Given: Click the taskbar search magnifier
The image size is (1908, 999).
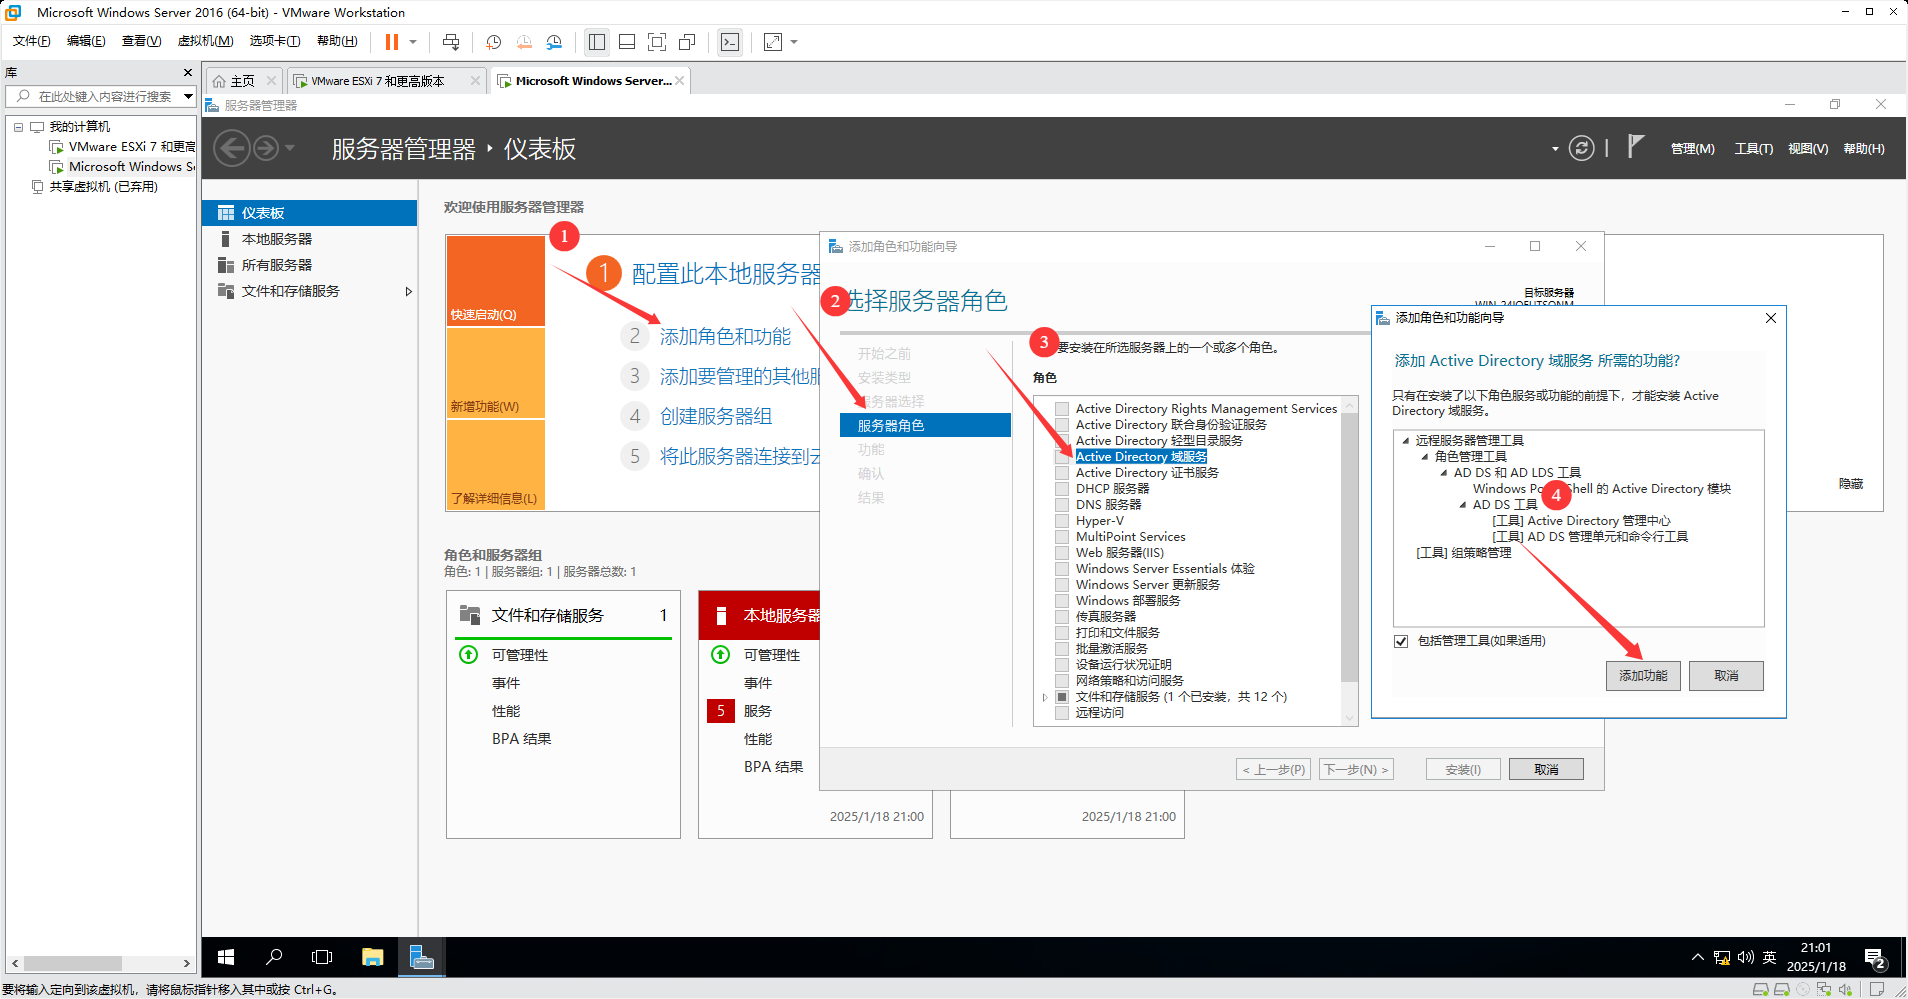Looking at the screenshot, I should (274, 957).
